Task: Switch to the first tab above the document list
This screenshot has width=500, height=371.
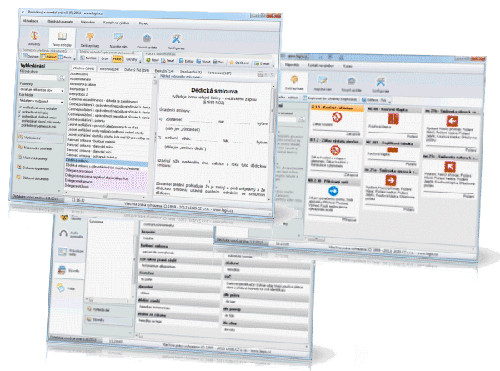Action: click(83, 68)
